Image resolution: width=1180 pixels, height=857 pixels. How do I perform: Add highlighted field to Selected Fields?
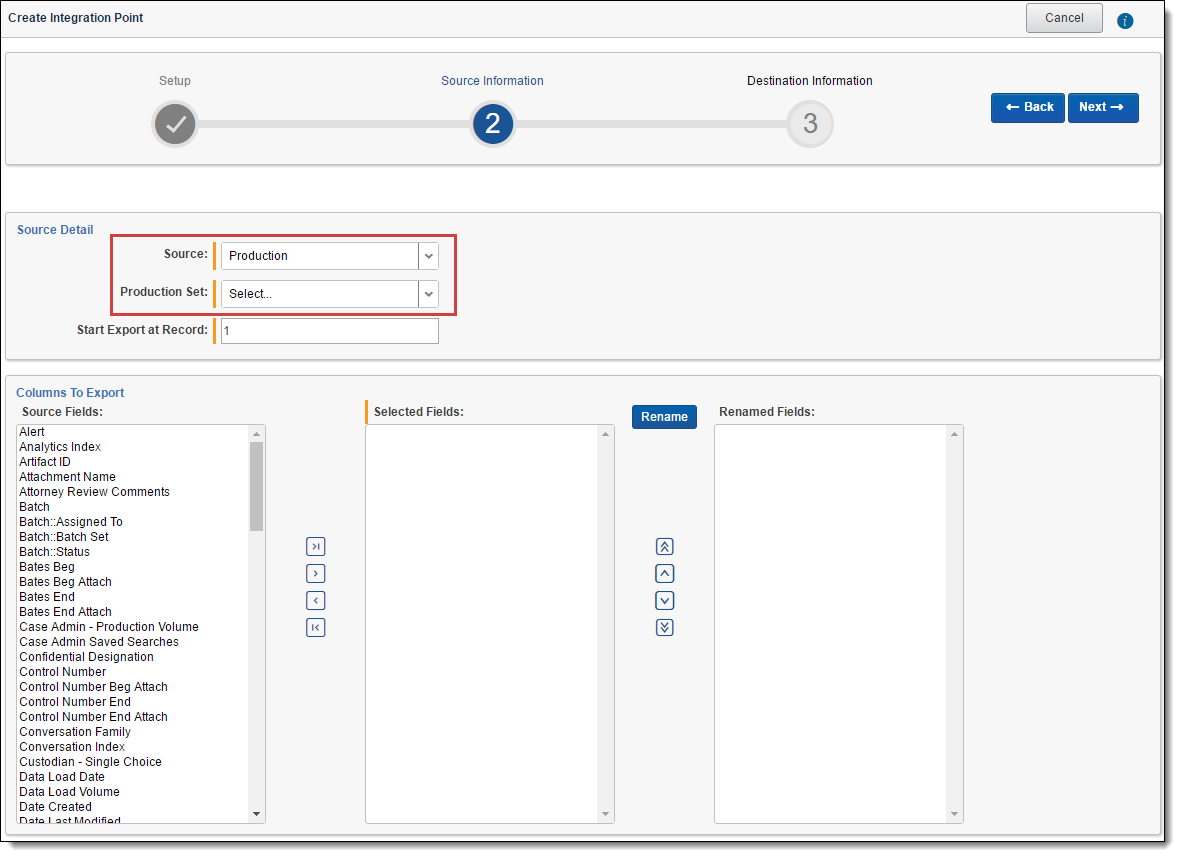coord(316,574)
